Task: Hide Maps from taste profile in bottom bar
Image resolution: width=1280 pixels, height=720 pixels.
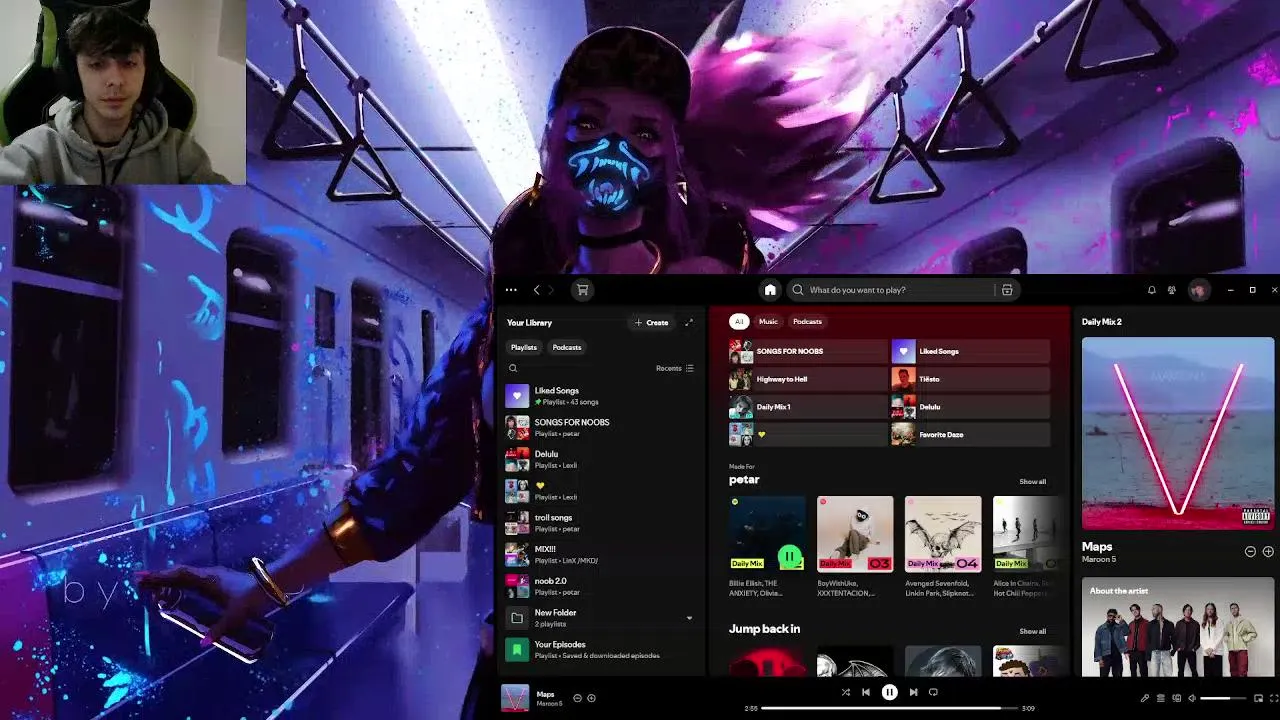Action: (x=577, y=698)
